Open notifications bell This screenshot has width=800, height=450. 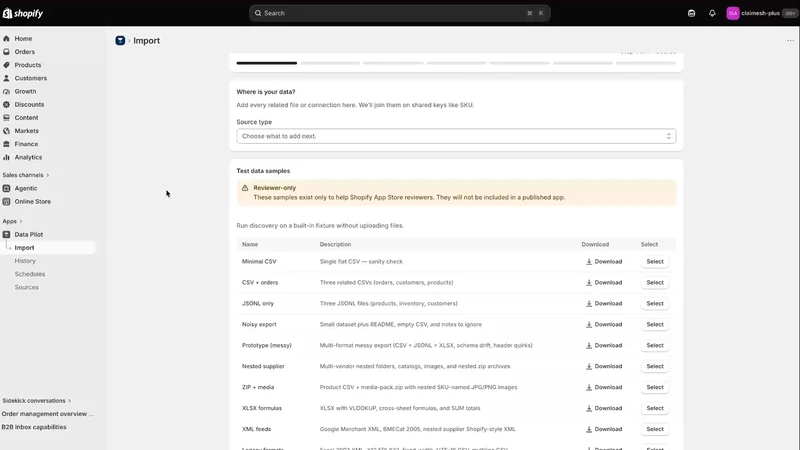click(712, 13)
